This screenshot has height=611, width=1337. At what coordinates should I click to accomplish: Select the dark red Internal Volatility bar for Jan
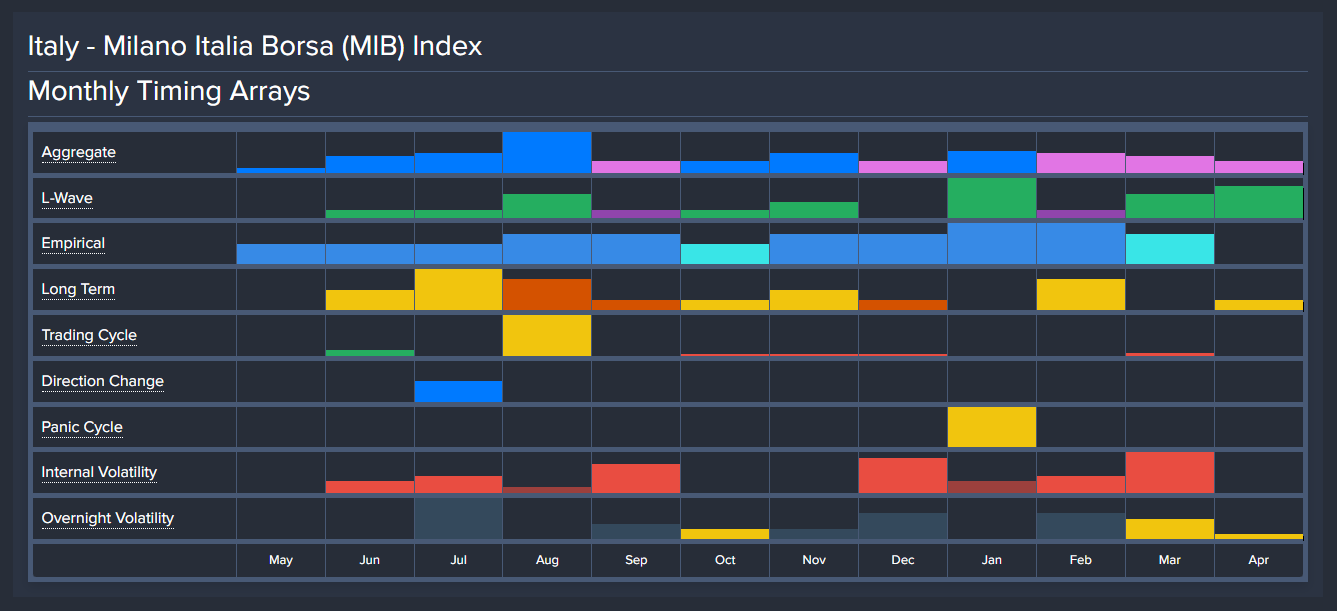pos(992,487)
